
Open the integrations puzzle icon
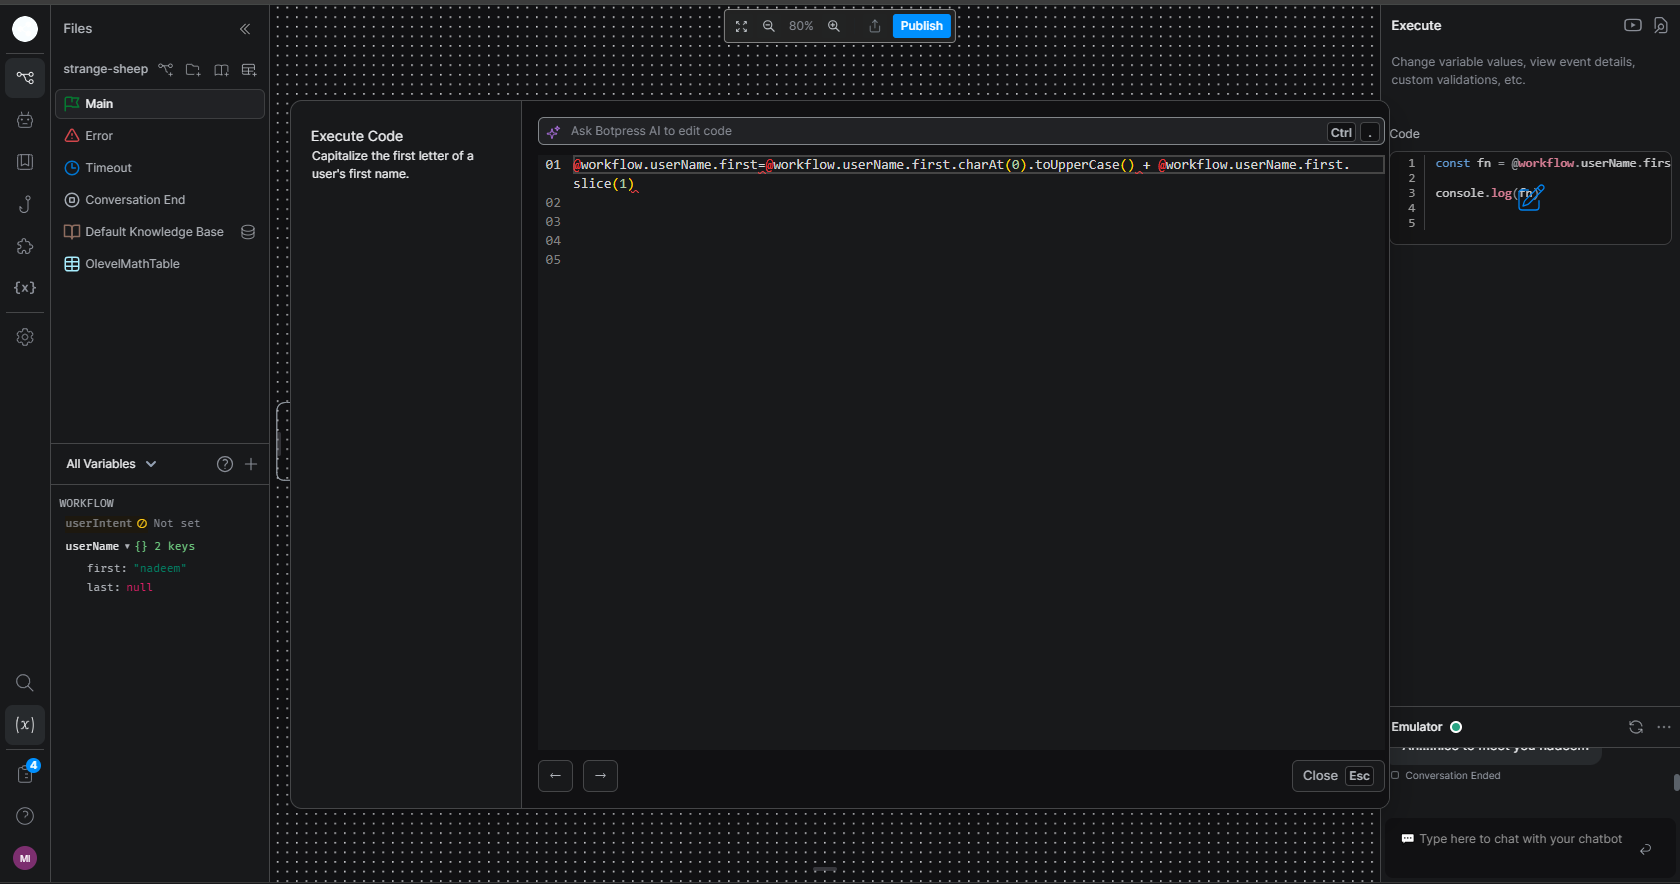pyautogui.click(x=25, y=246)
